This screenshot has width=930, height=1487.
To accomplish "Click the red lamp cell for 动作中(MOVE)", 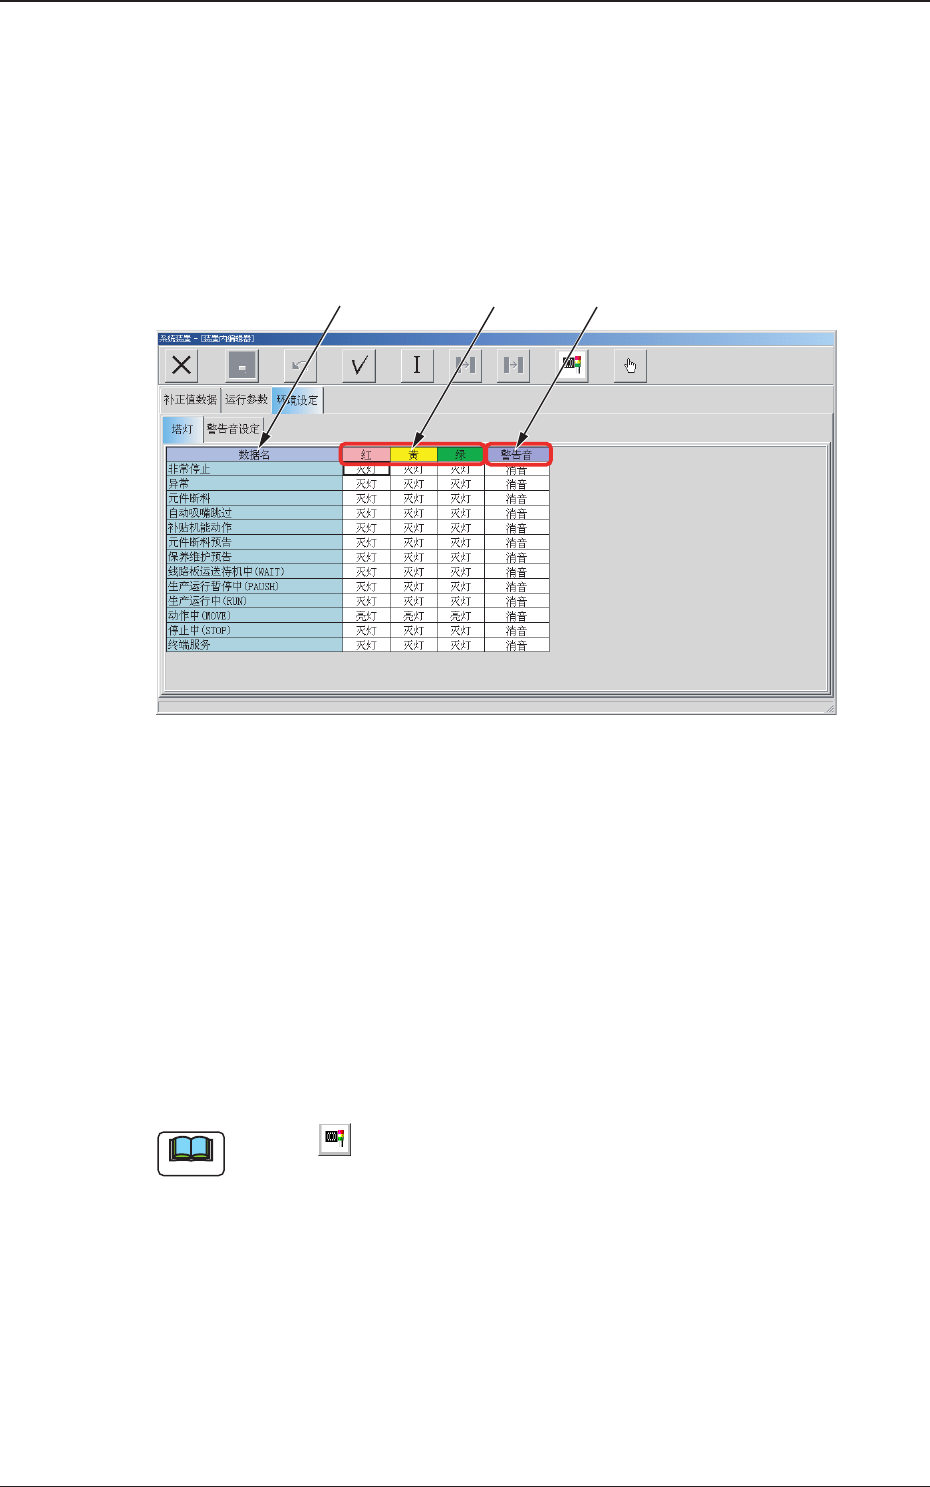I will [366, 616].
